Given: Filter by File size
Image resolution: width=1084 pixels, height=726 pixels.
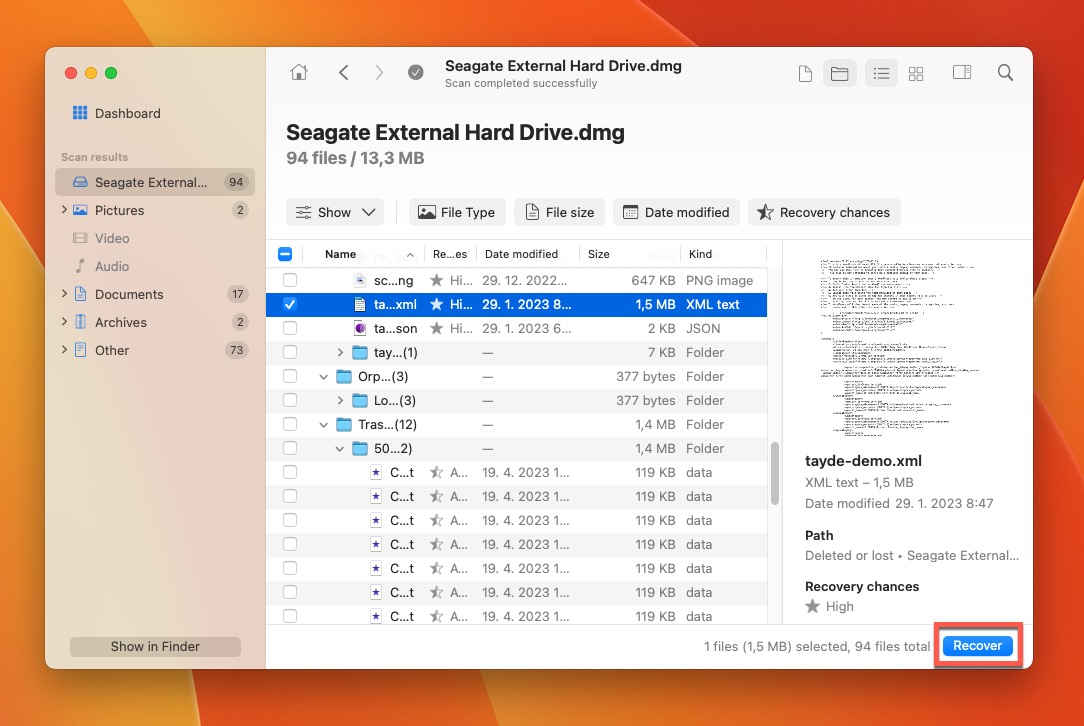Looking at the screenshot, I should pyautogui.click(x=559, y=212).
